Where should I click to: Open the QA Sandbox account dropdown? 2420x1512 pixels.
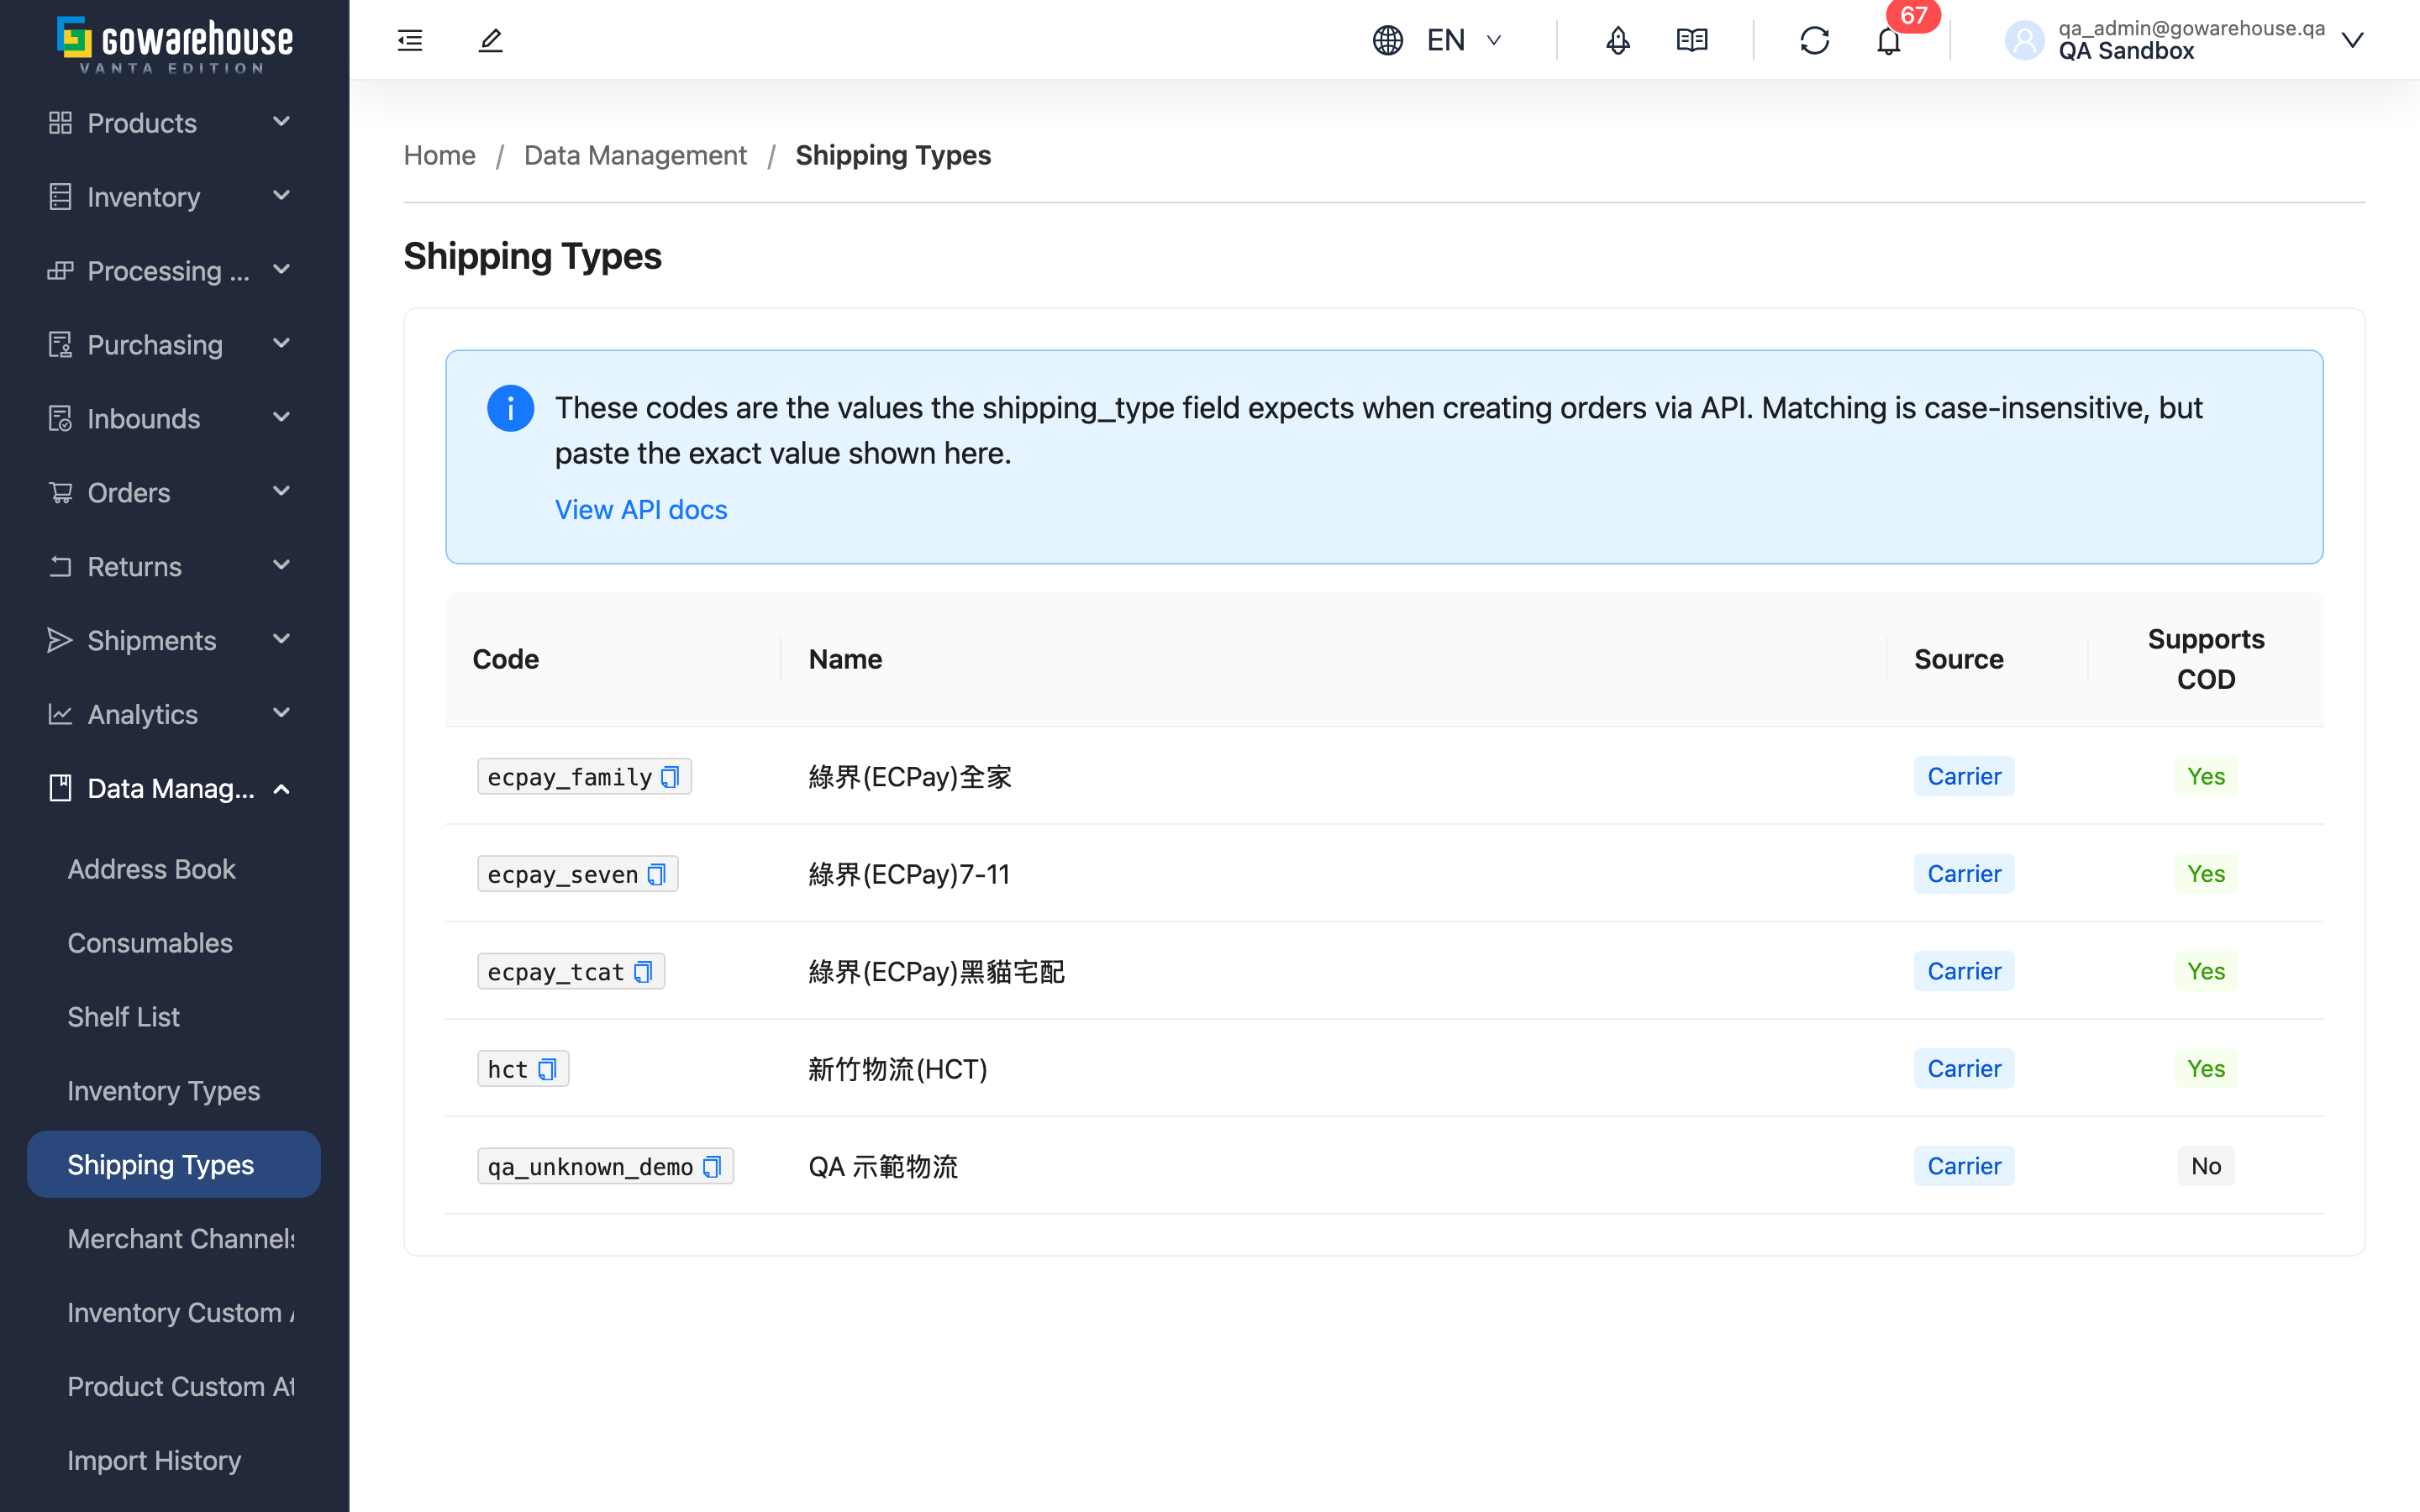pos(2352,40)
